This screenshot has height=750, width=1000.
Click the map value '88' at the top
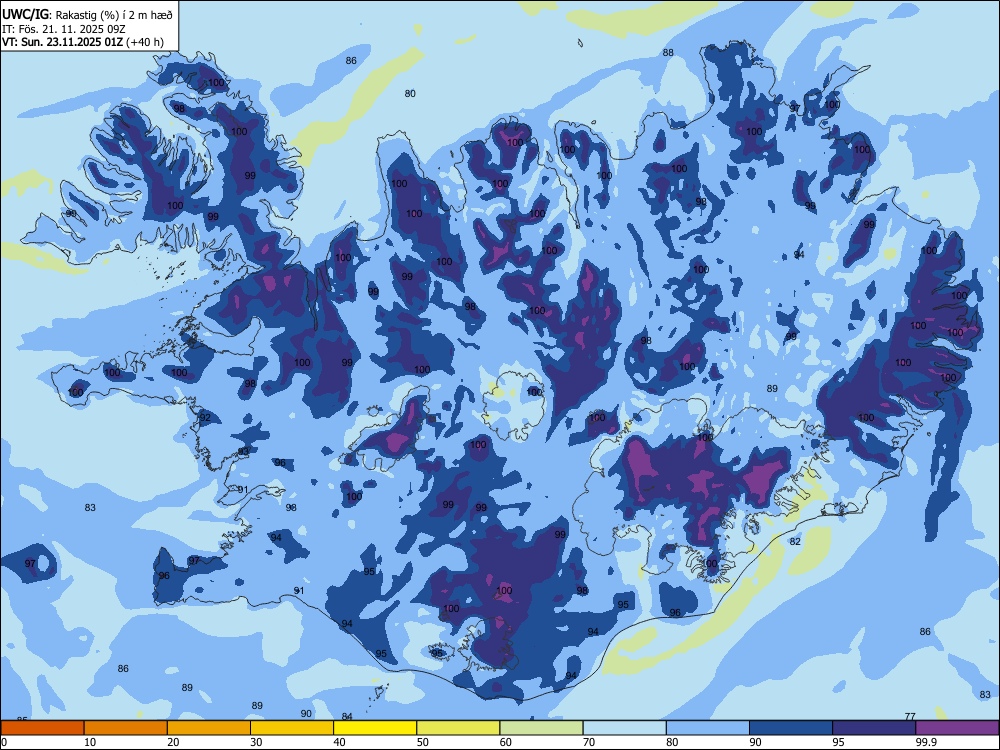pyautogui.click(x=668, y=52)
